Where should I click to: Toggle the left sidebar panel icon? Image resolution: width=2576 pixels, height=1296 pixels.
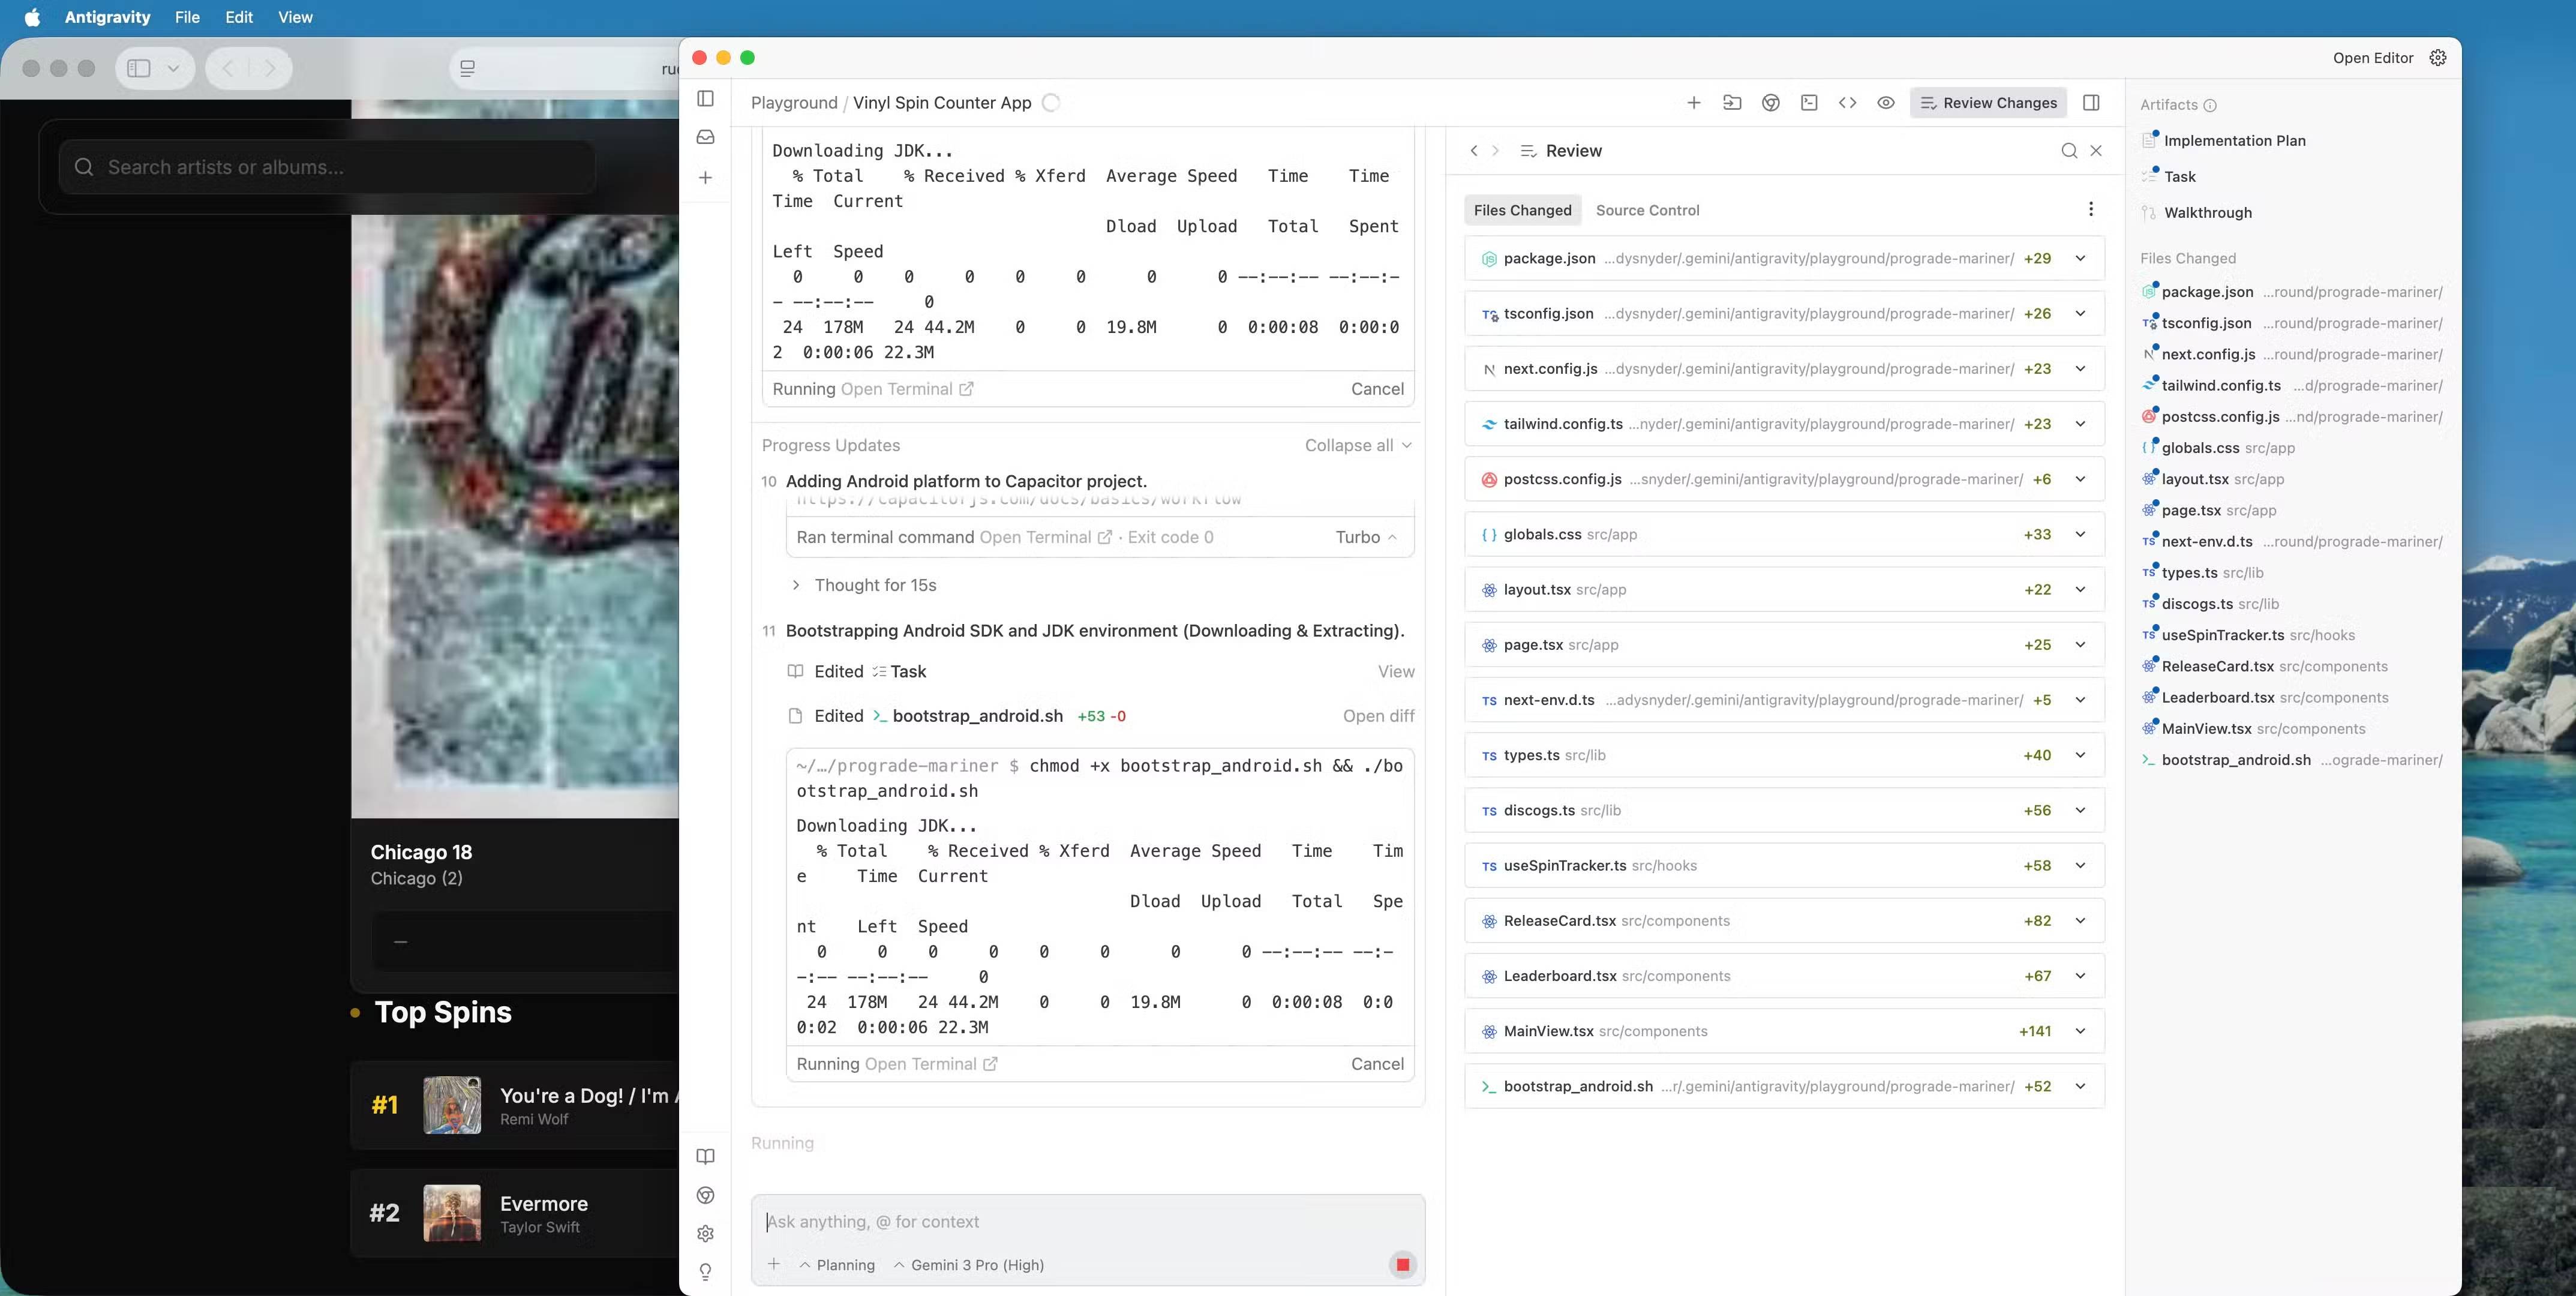pos(705,98)
